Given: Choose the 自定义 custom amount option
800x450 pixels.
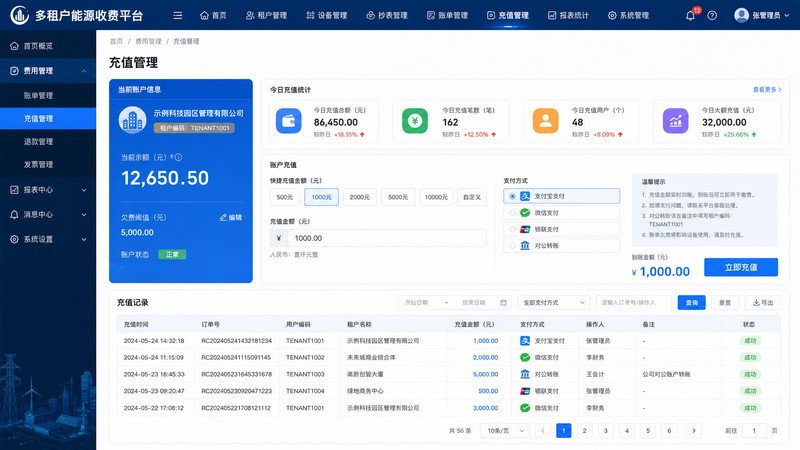Looking at the screenshot, I should coord(472,197).
